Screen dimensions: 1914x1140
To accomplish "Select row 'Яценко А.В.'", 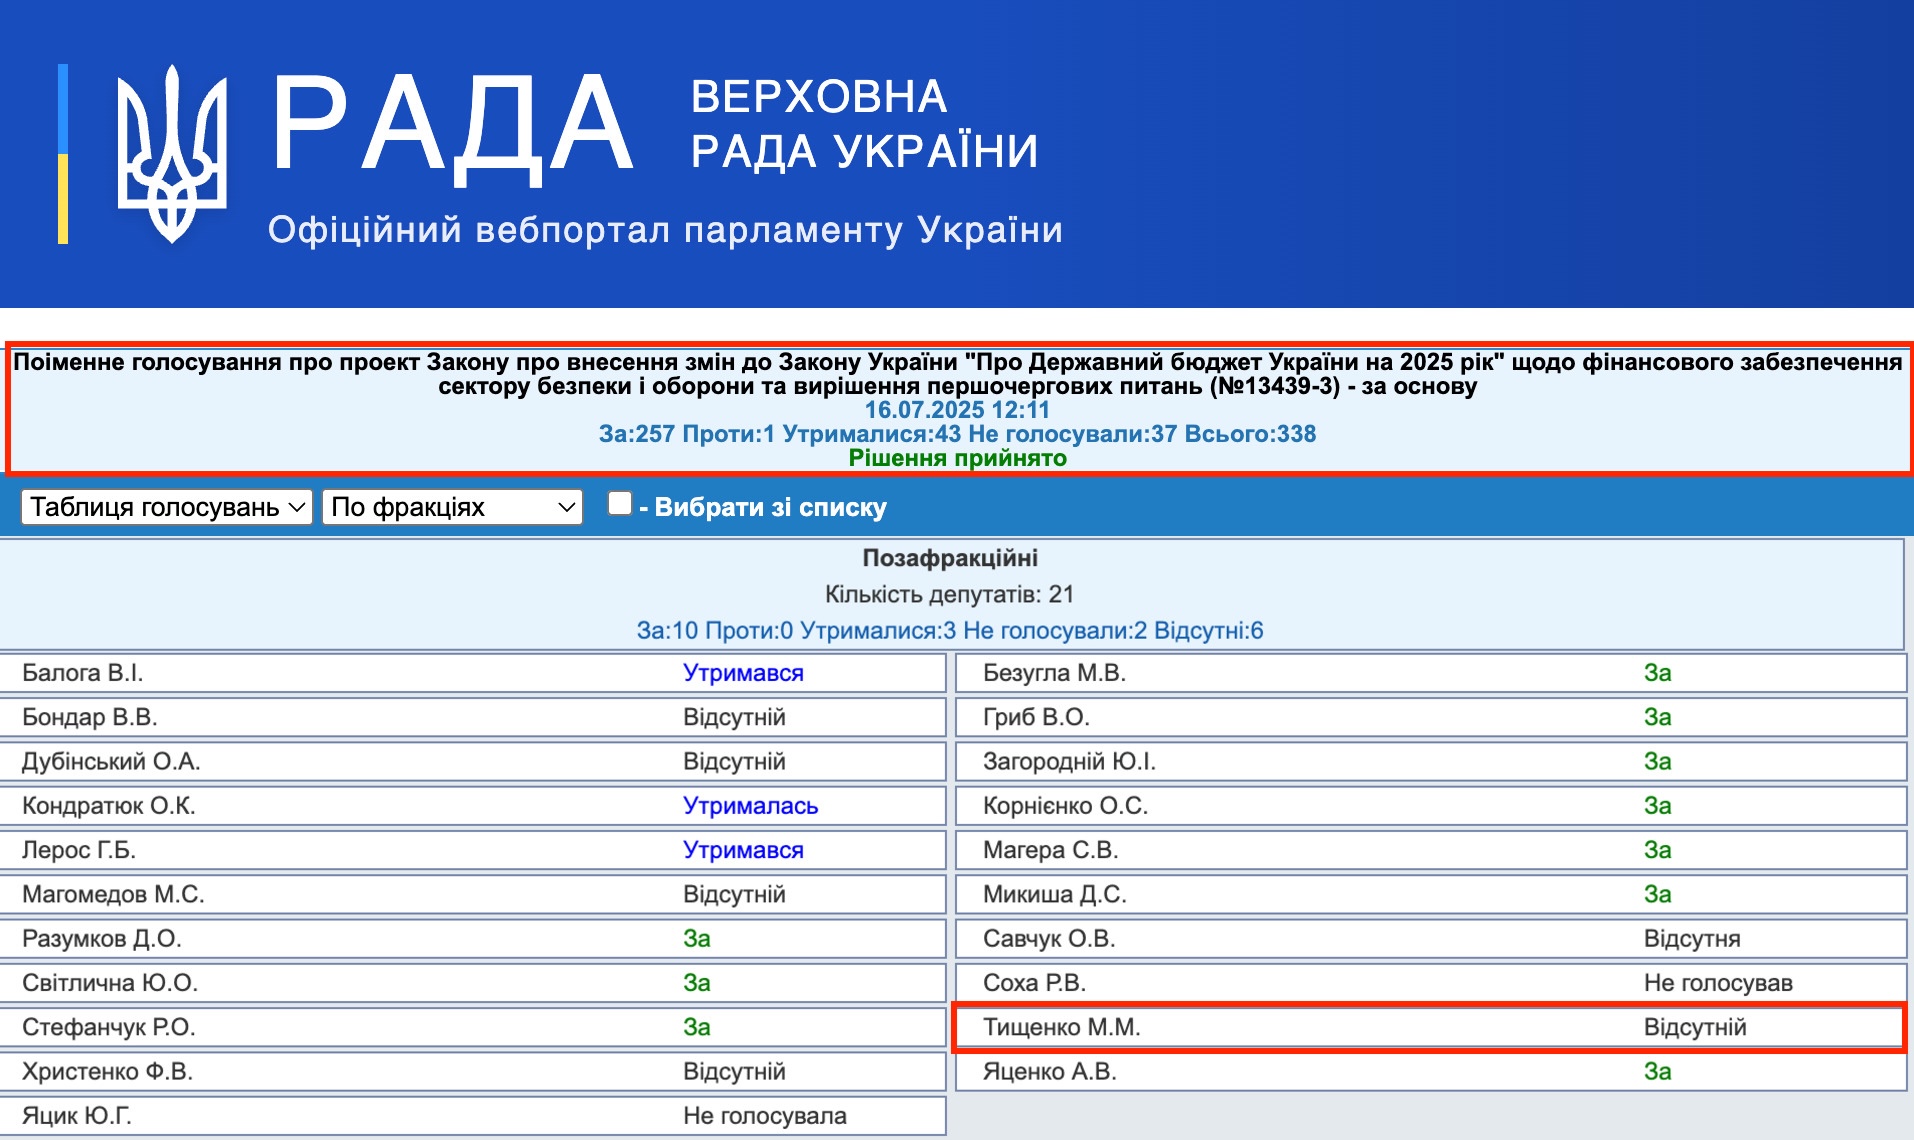I will (1431, 1071).
